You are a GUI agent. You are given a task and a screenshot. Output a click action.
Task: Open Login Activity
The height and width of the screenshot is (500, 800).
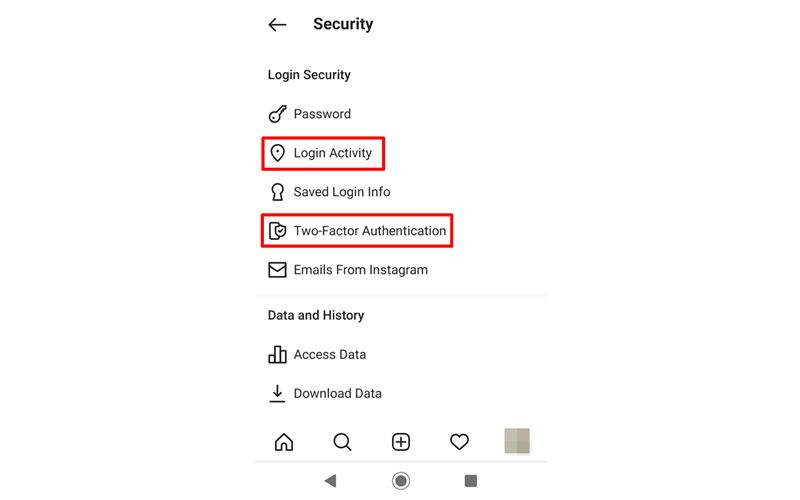click(333, 153)
